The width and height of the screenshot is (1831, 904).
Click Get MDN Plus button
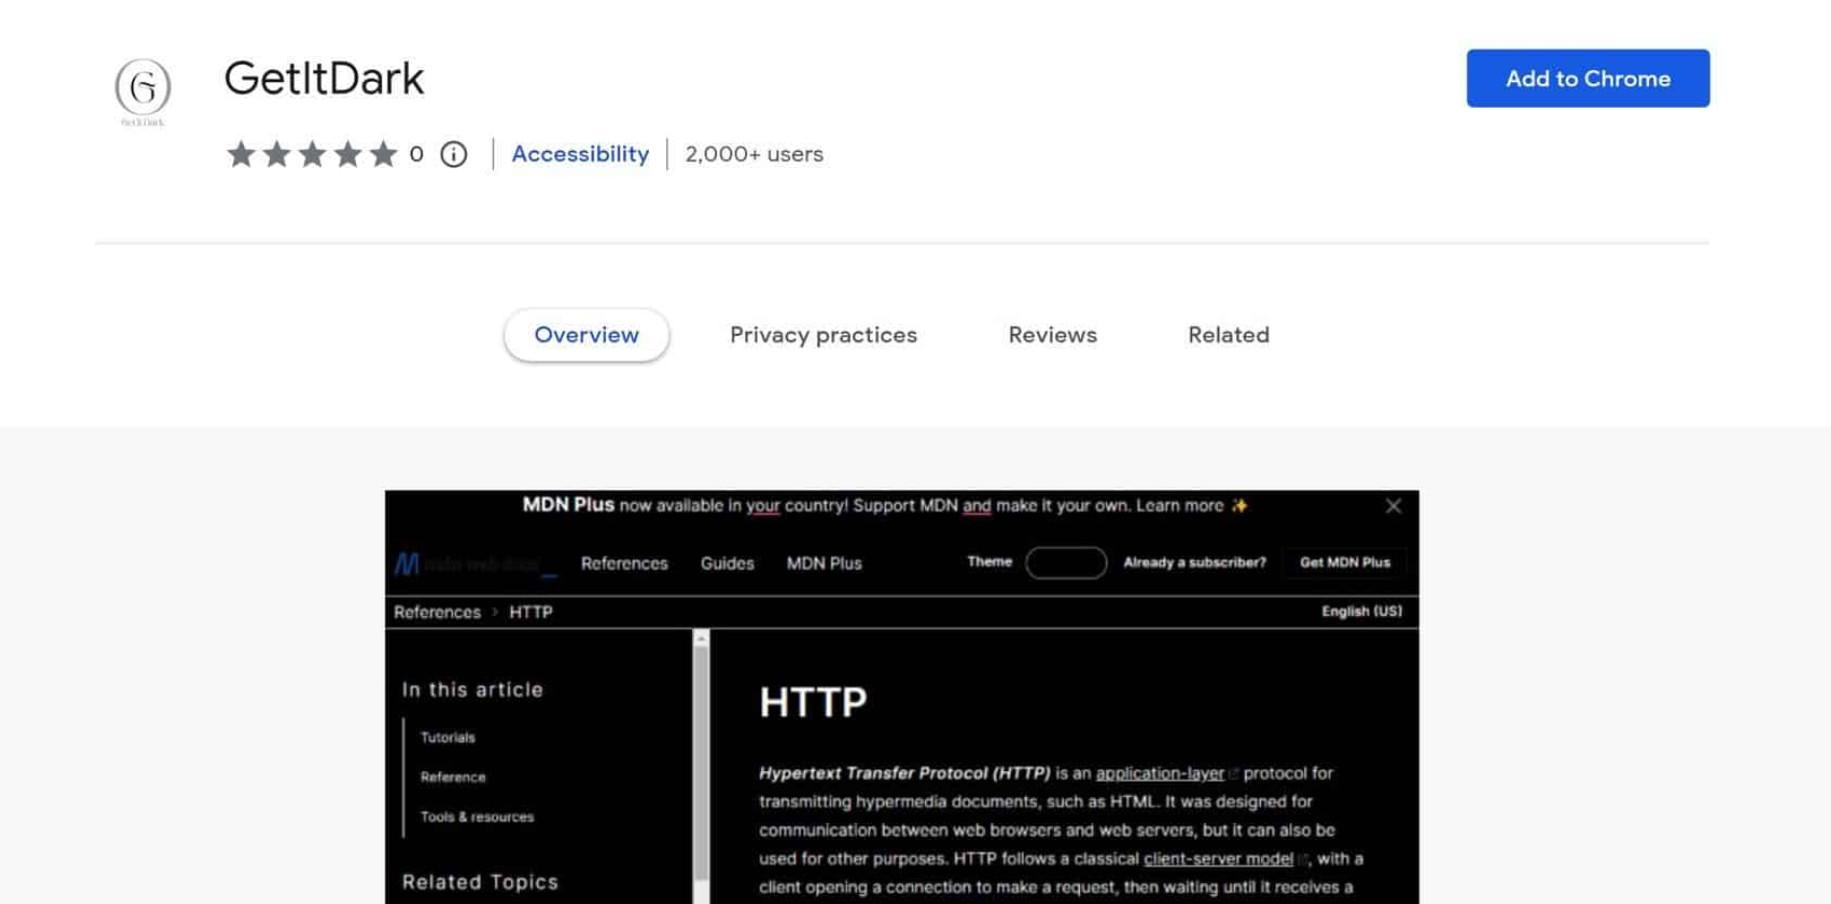(1345, 563)
